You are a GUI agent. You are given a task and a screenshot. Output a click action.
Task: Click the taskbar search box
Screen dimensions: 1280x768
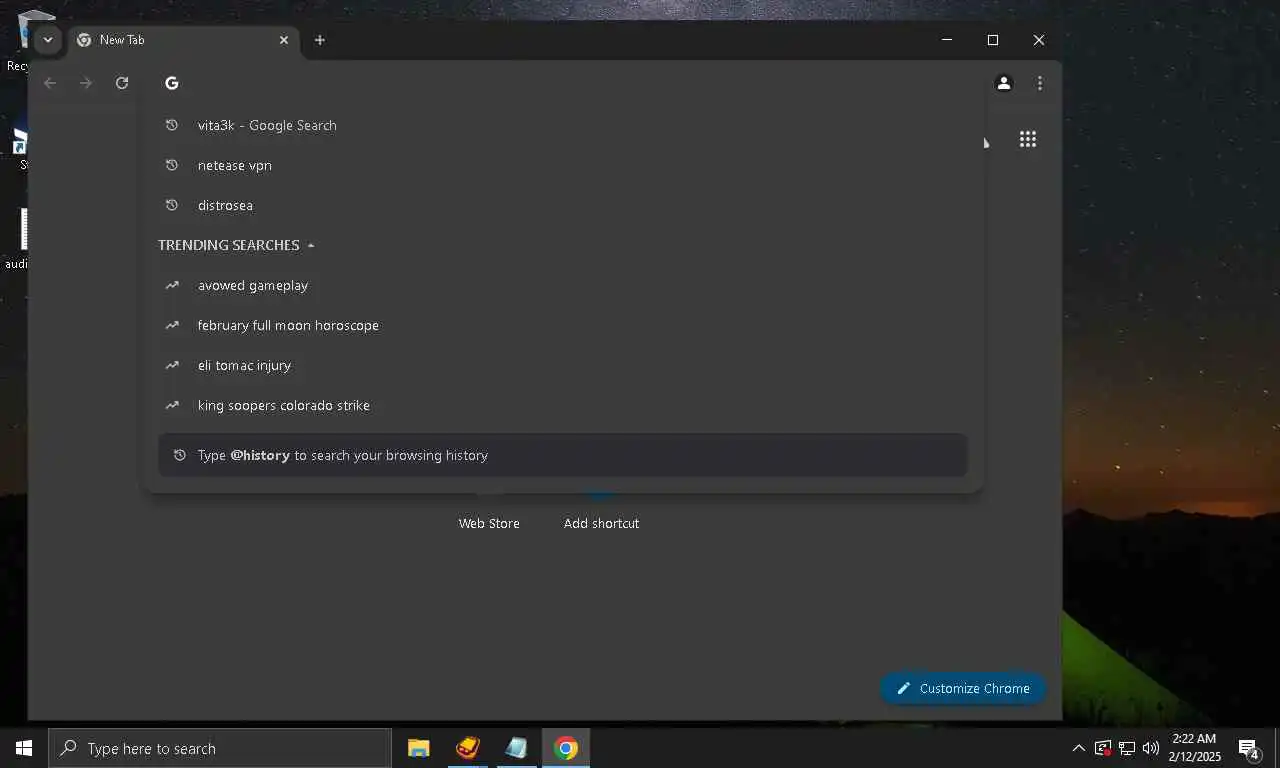[x=220, y=748]
